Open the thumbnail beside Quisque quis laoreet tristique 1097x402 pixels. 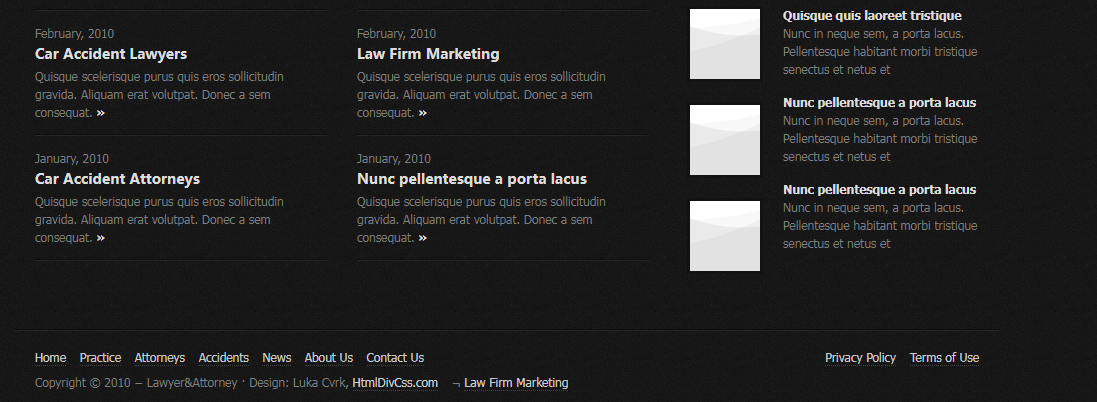[725, 44]
